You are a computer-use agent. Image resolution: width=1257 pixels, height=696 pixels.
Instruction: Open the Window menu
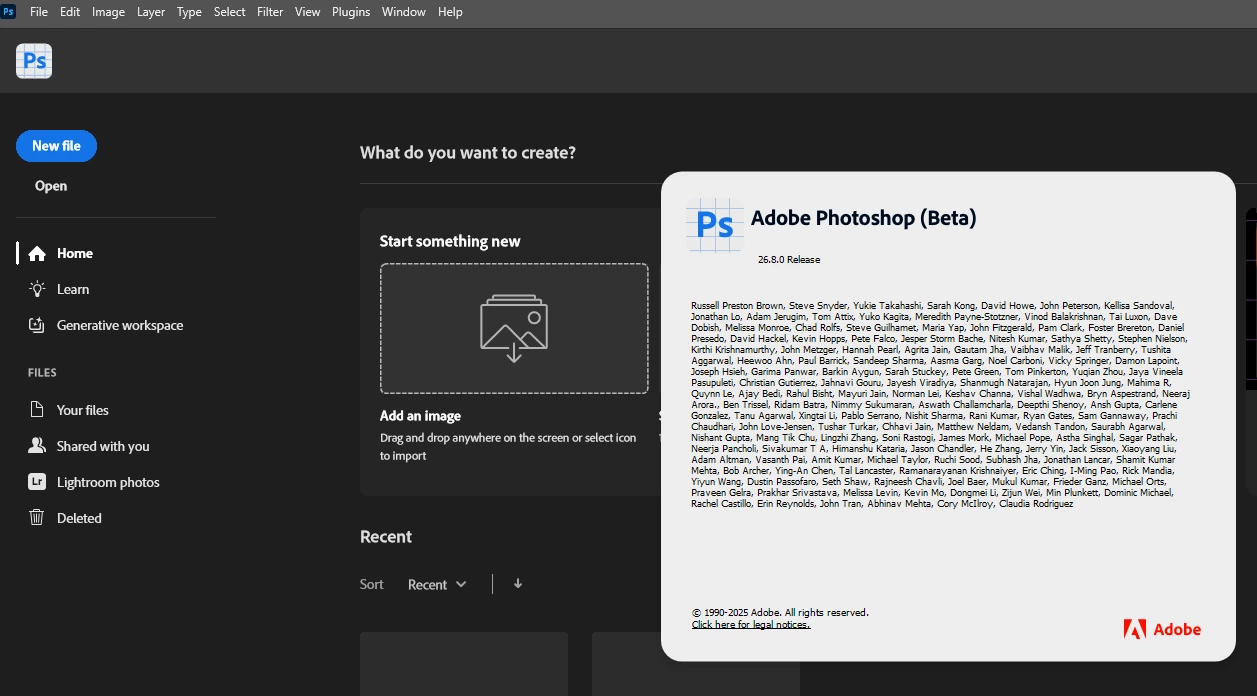pyautogui.click(x=403, y=12)
